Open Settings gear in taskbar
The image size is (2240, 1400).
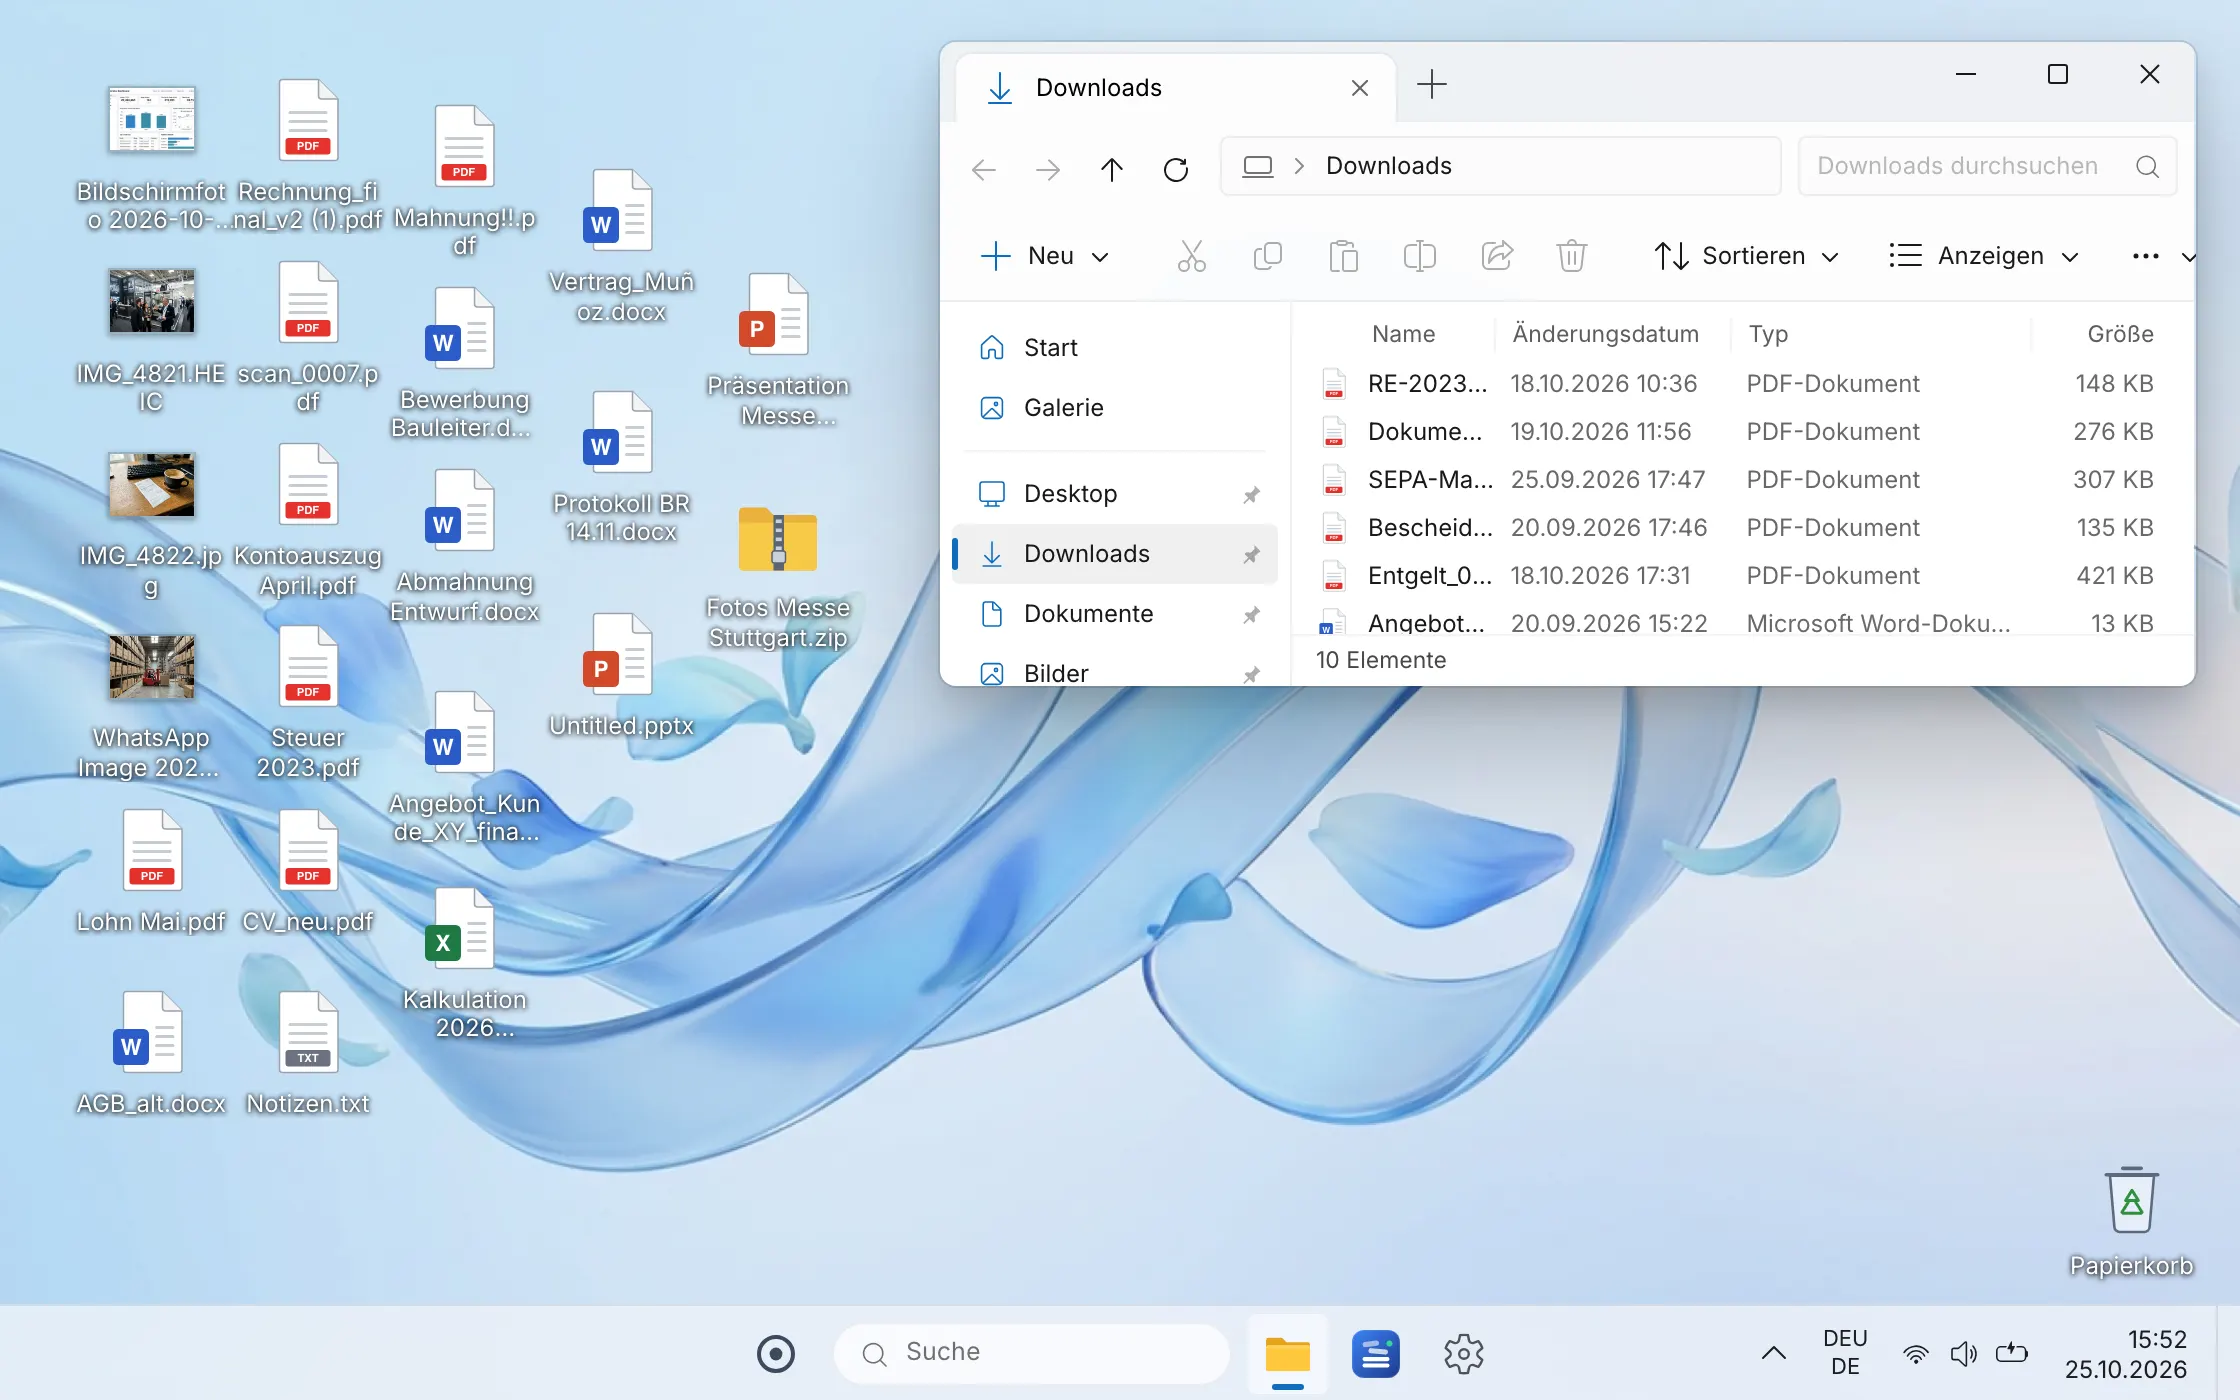(x=1463, y=1354)
